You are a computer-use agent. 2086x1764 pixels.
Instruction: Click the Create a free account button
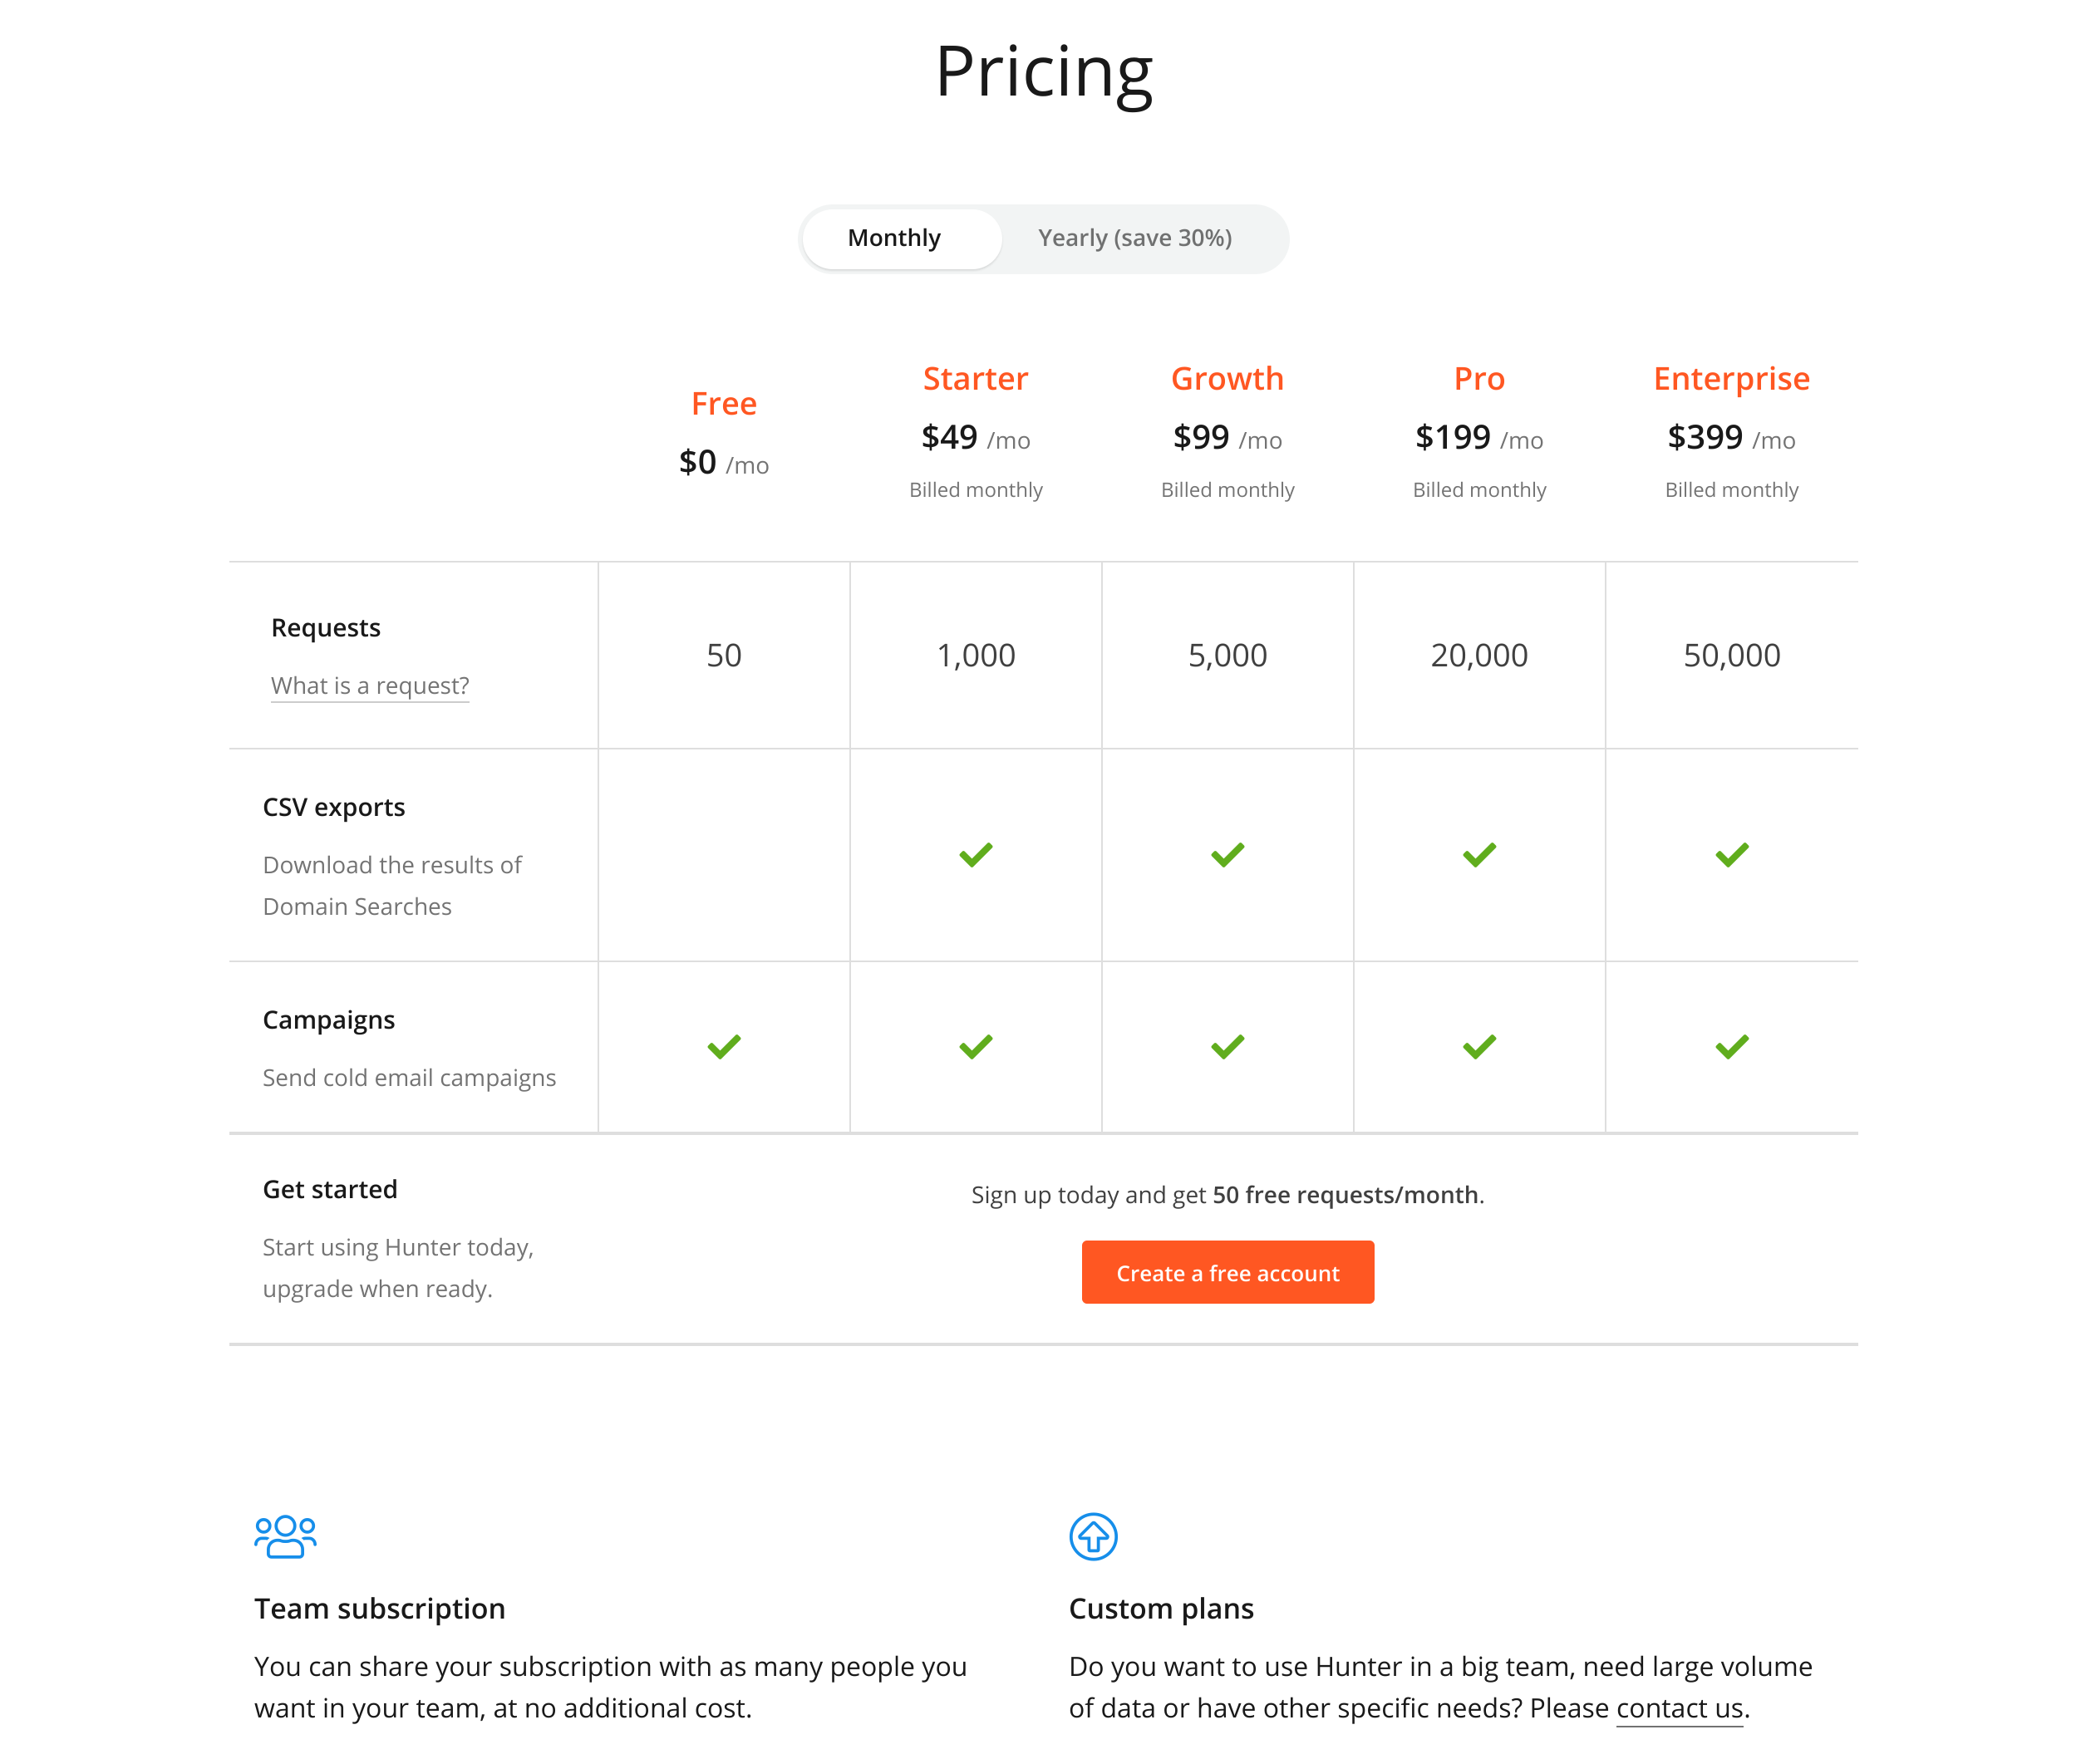click(1227, 1272)
